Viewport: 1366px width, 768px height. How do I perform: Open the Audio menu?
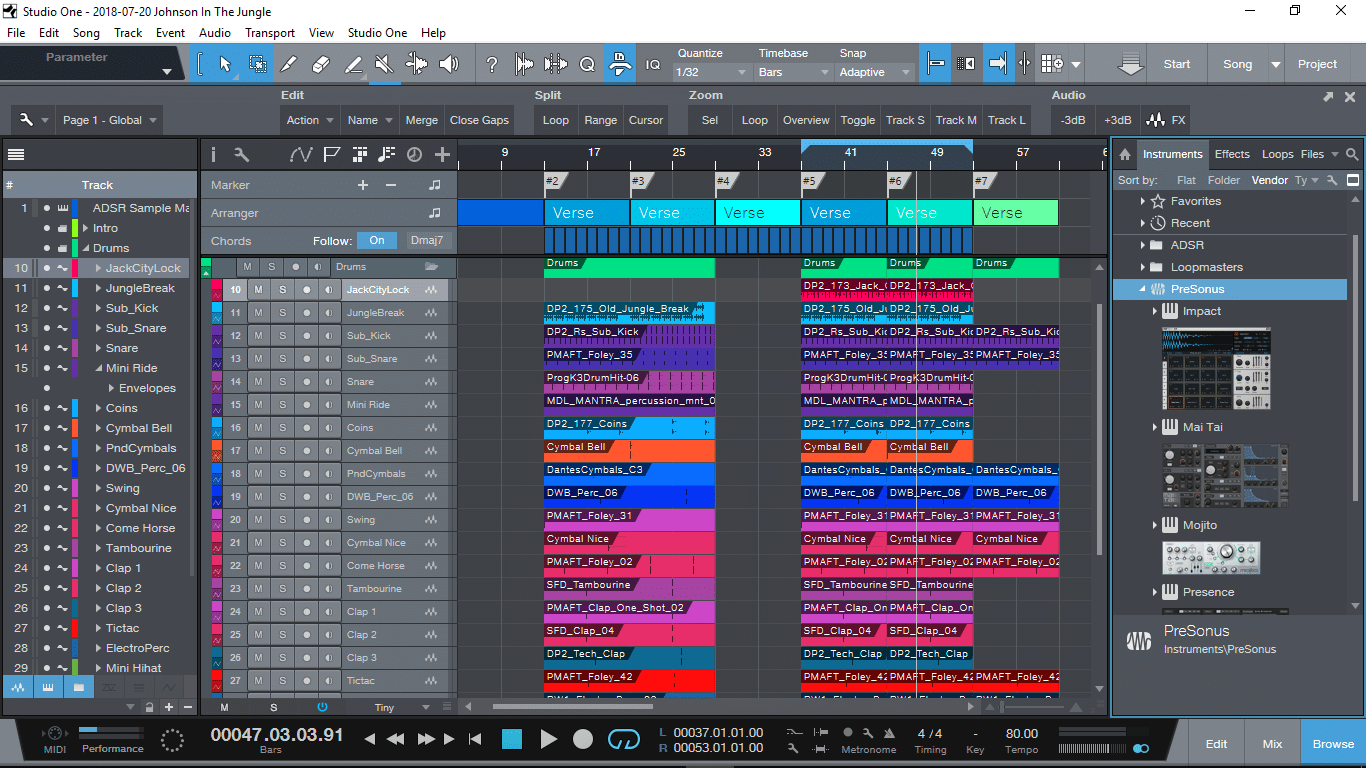pyautogui.click(x=214, y=33)
